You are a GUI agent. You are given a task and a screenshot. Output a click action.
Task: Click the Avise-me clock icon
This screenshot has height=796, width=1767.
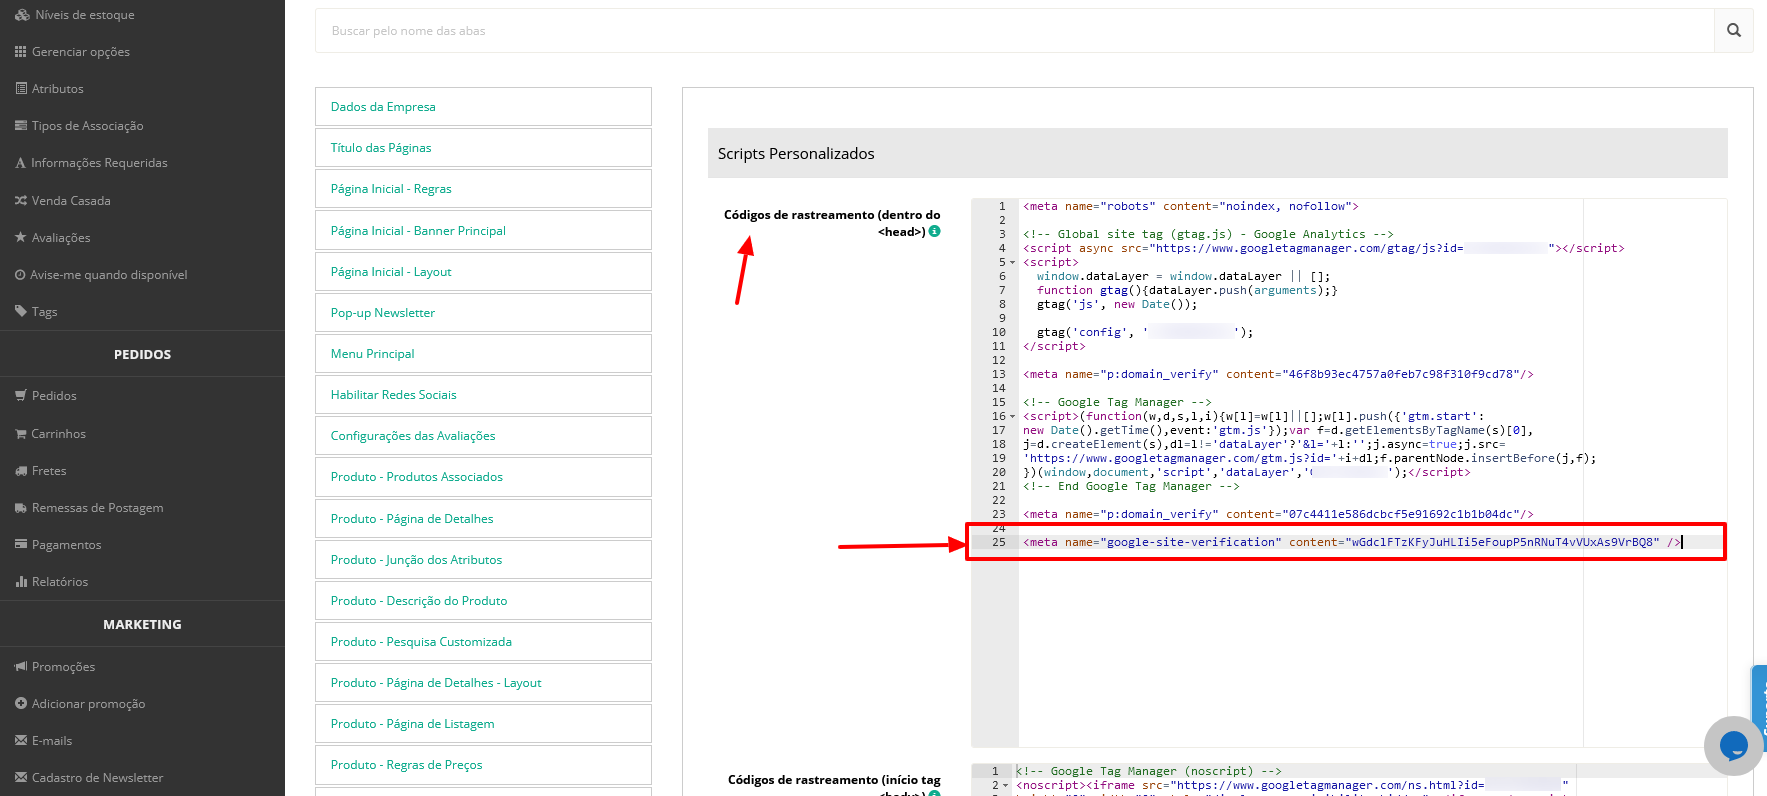[20, 275]
